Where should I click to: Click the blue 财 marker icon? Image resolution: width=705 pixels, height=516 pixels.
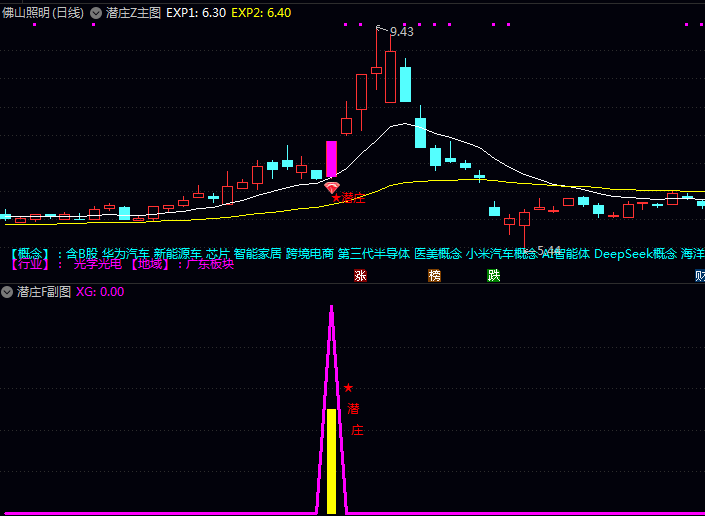[700, 276]
